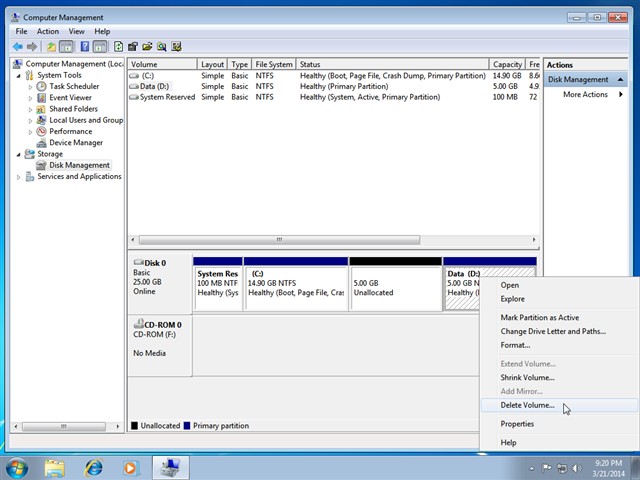The height and width of the screenshot is (480, 640).
Task: Collapse the Disk Management actions header
Action: pyautogui.click(x=620, y=80)
